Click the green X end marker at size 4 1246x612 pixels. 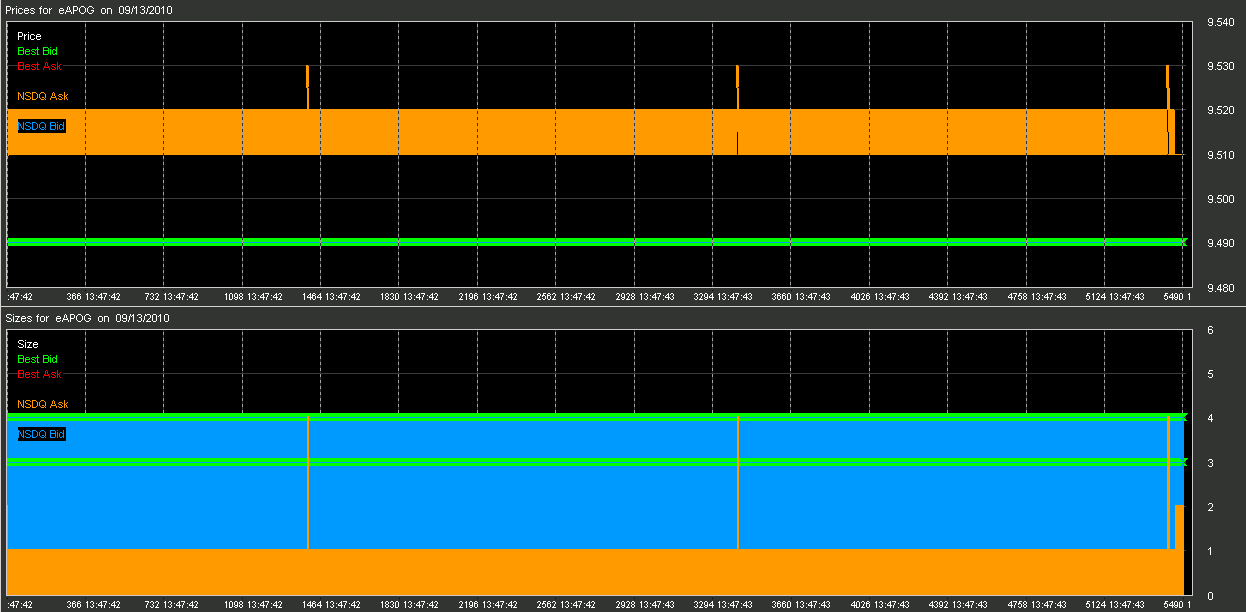click(1183, 417)
